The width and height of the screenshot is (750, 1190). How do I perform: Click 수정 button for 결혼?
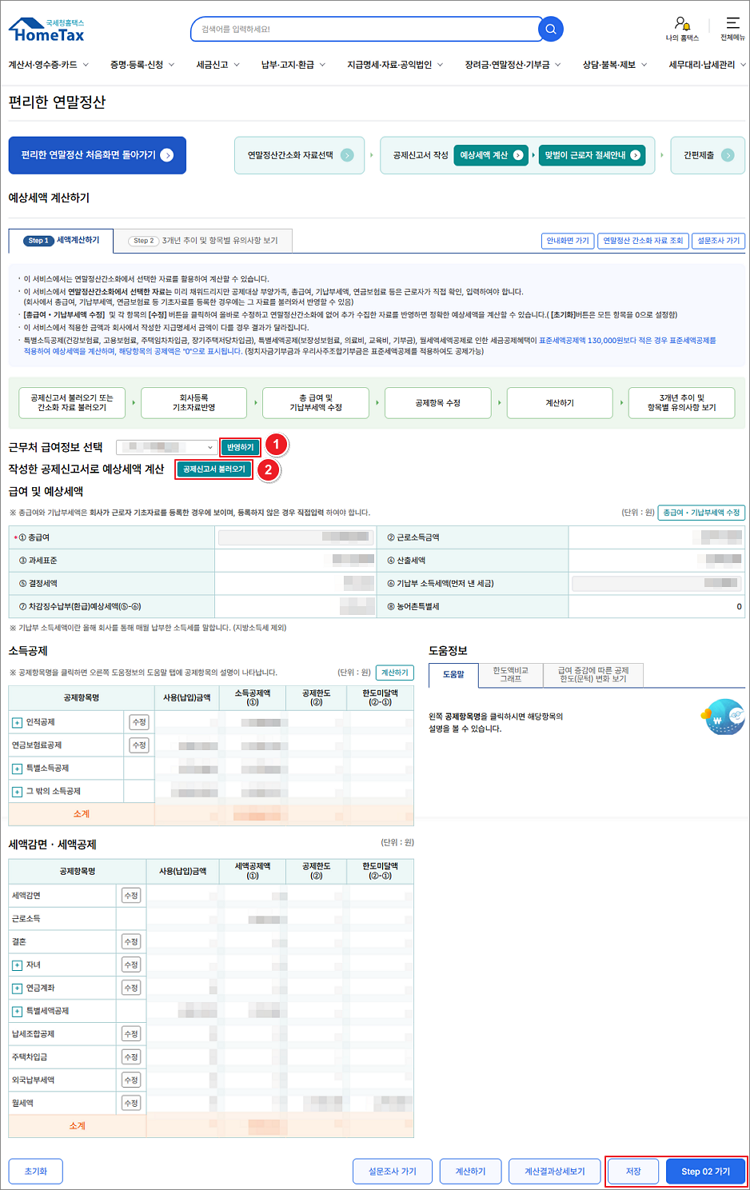(x=131, y=942)
